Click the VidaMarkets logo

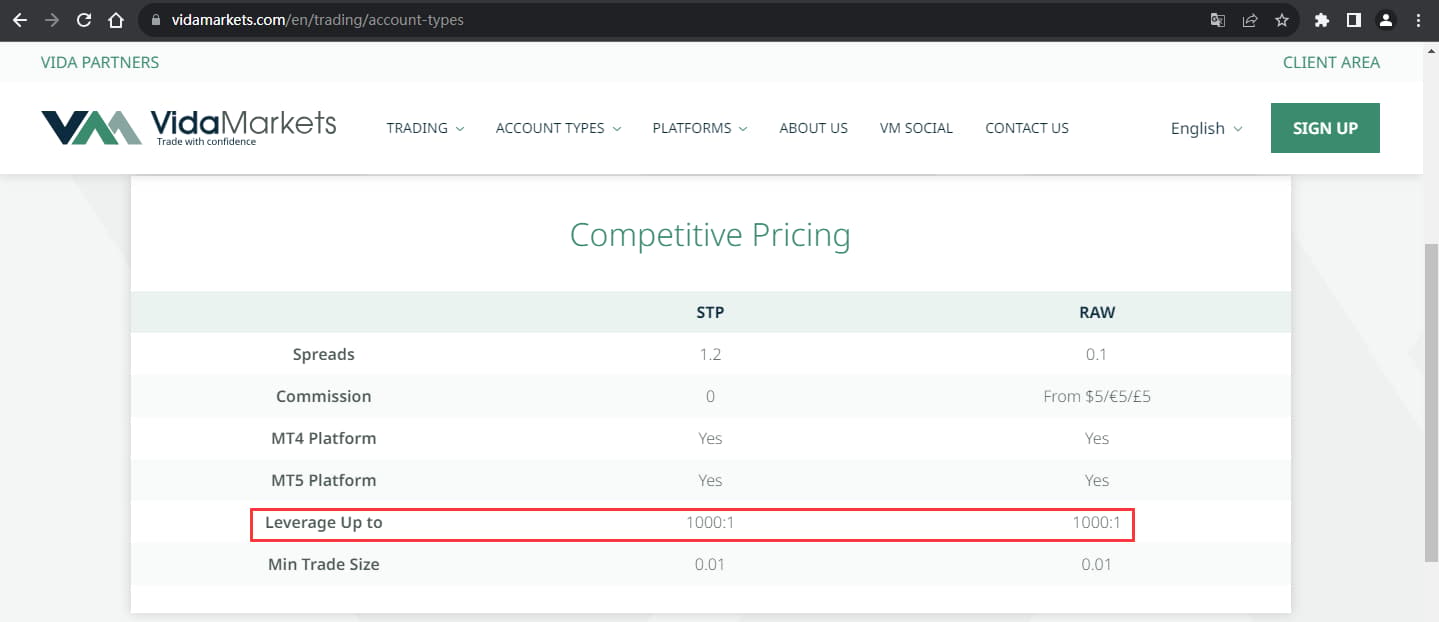pyautogui.click(x=189, y=128)
